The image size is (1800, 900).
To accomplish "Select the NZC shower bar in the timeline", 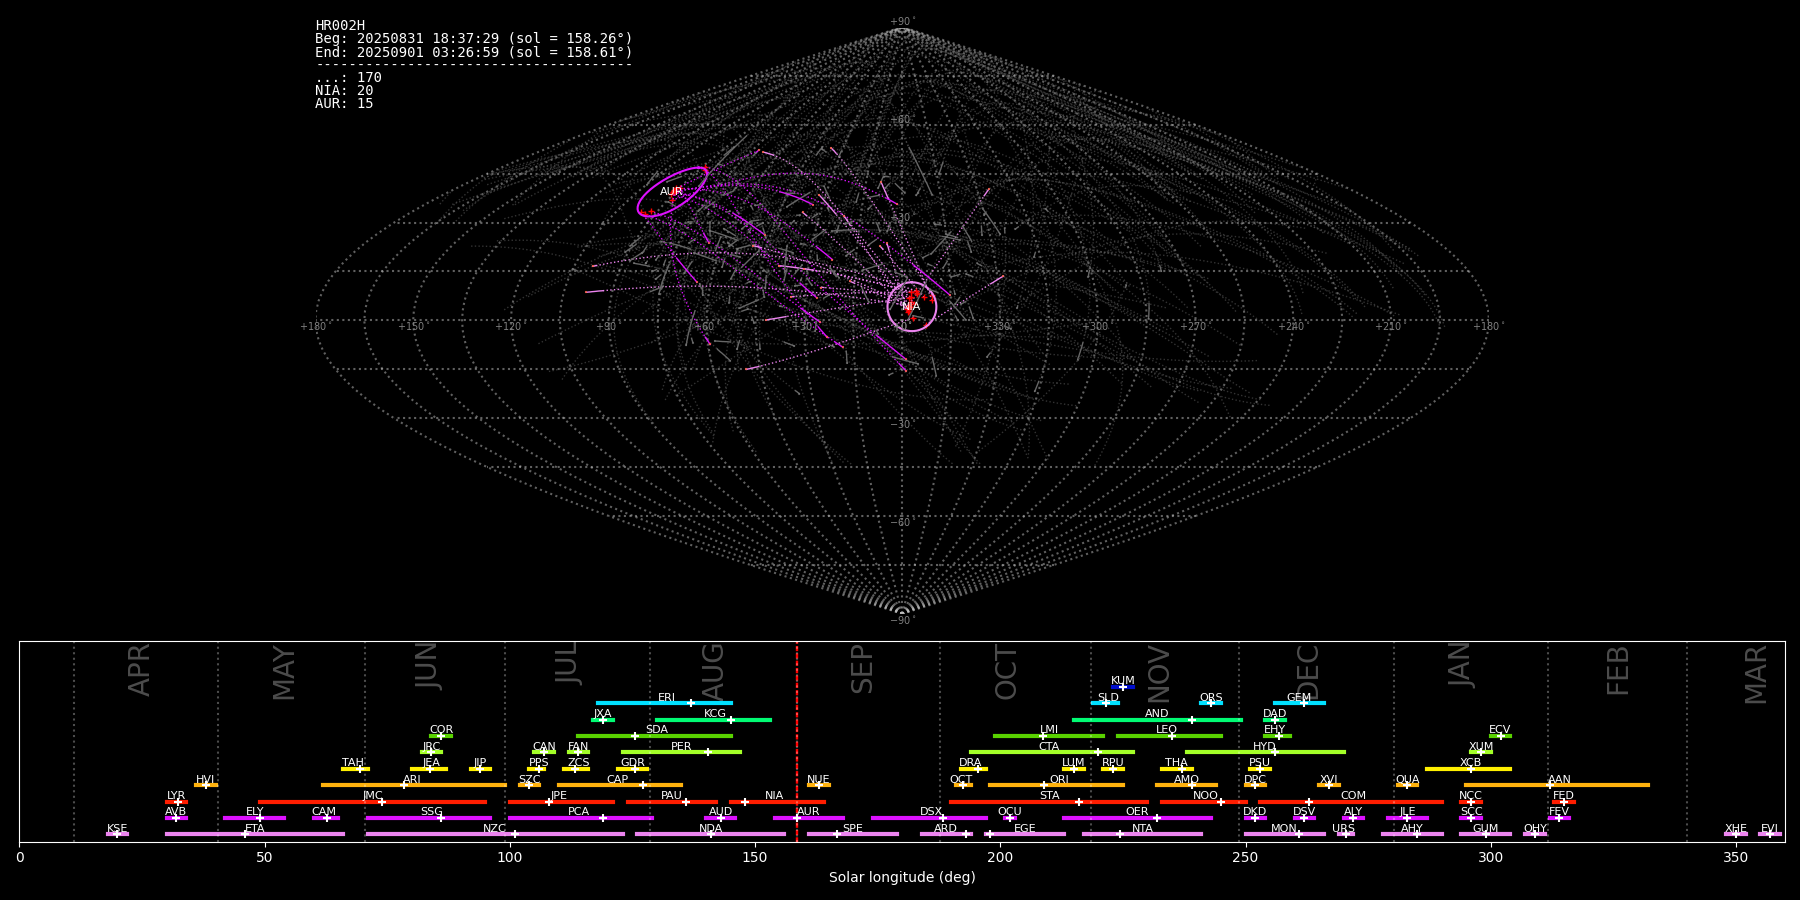I will click(495, 834).
